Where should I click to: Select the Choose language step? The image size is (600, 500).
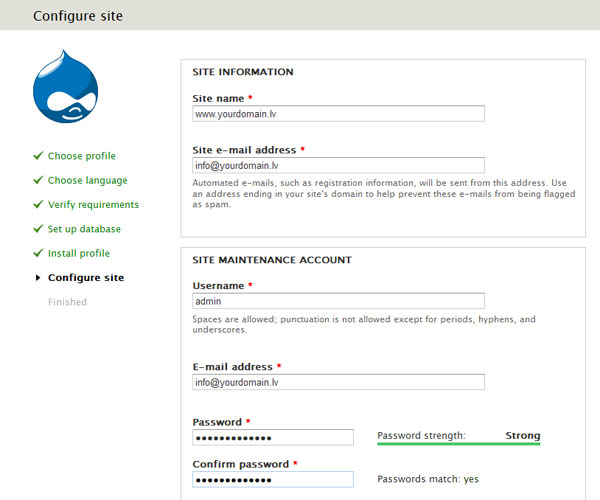click(88, 180)
